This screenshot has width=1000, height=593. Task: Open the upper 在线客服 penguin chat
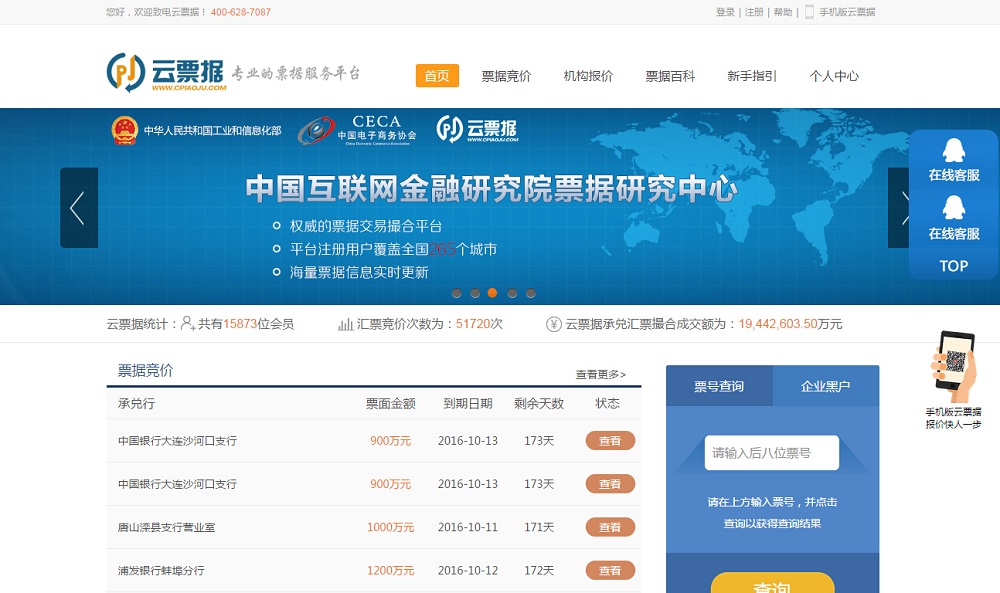(x=953, y=160)
